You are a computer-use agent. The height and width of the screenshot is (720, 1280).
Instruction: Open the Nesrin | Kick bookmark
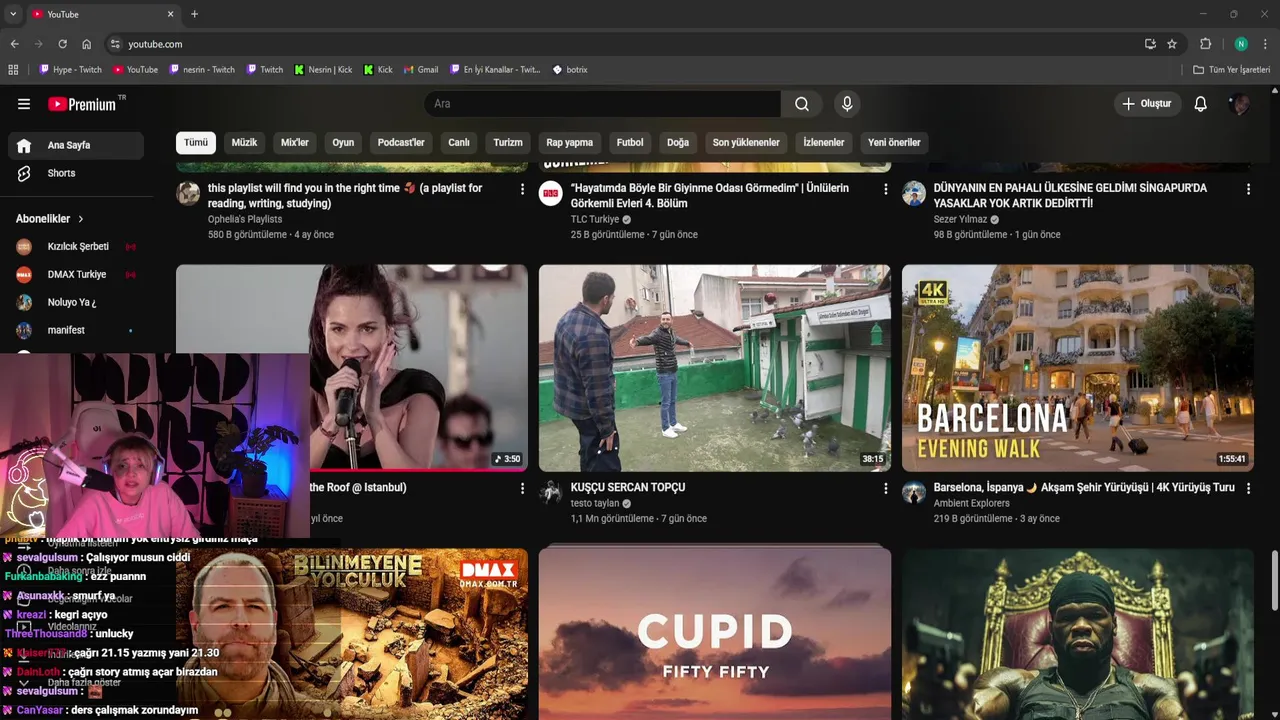pyautogui.click(x=323, y=70)
